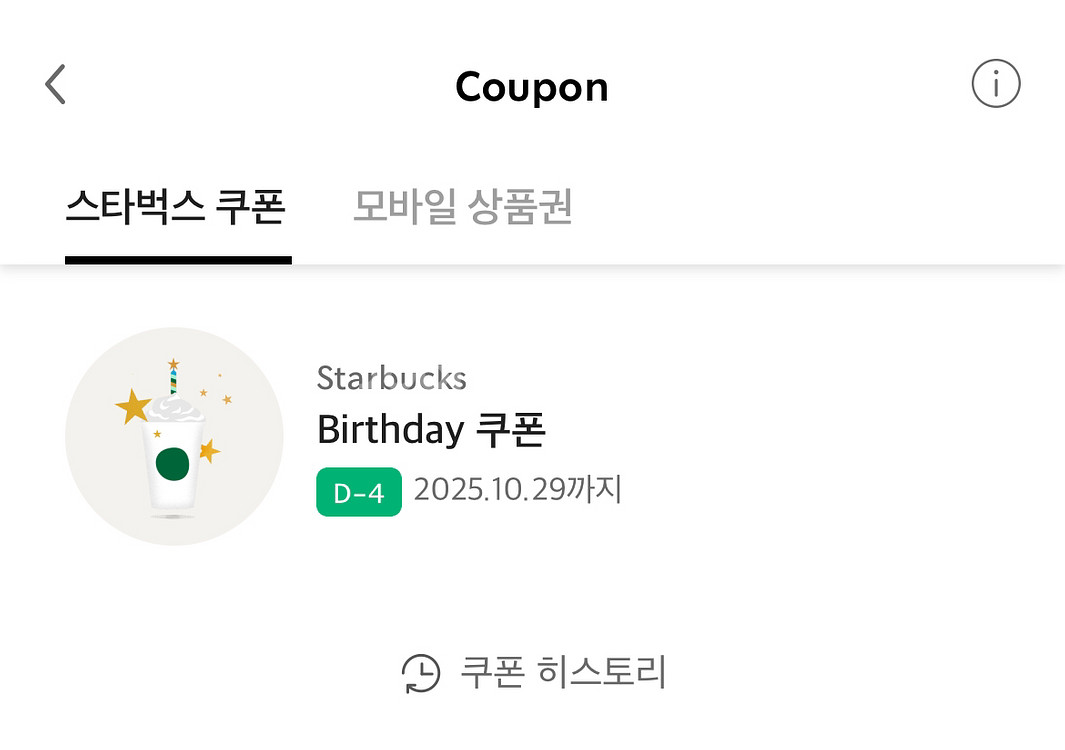Tap the striped birthday candle

click(x=173, y=381)
